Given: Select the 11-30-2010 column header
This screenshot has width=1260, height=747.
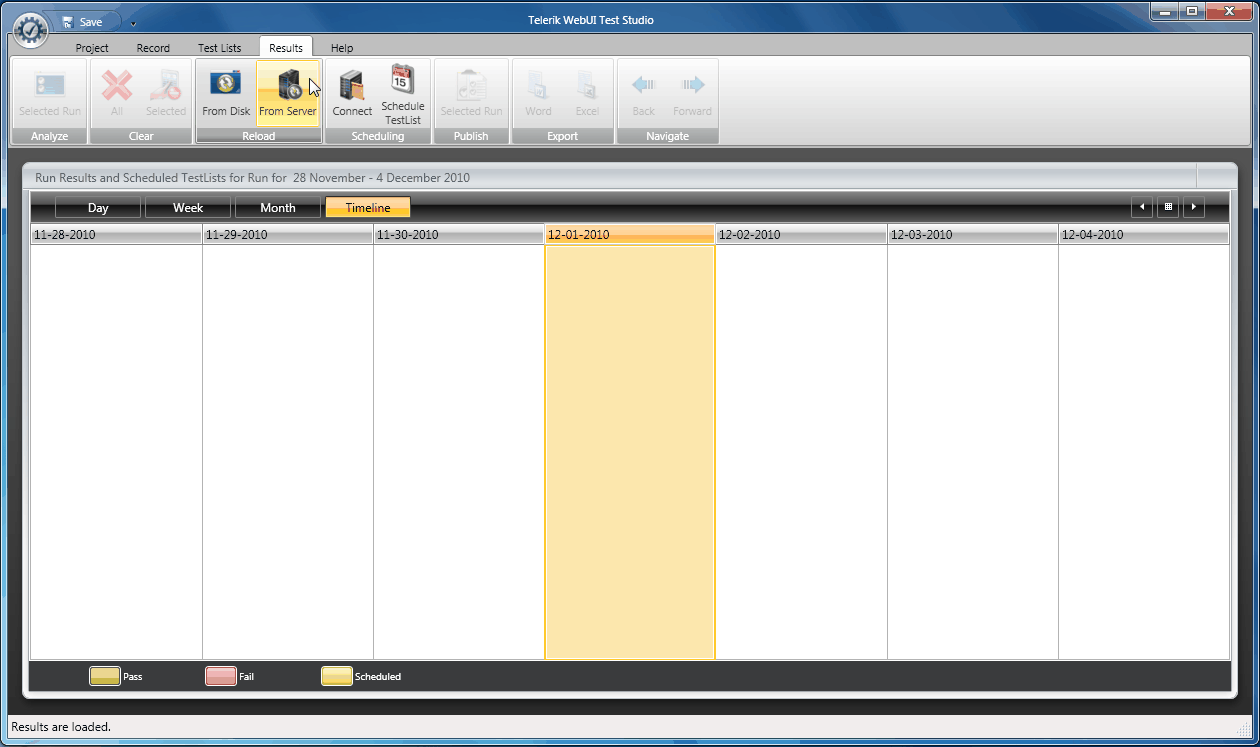Looking at the screenshot, I should point(459,235).
